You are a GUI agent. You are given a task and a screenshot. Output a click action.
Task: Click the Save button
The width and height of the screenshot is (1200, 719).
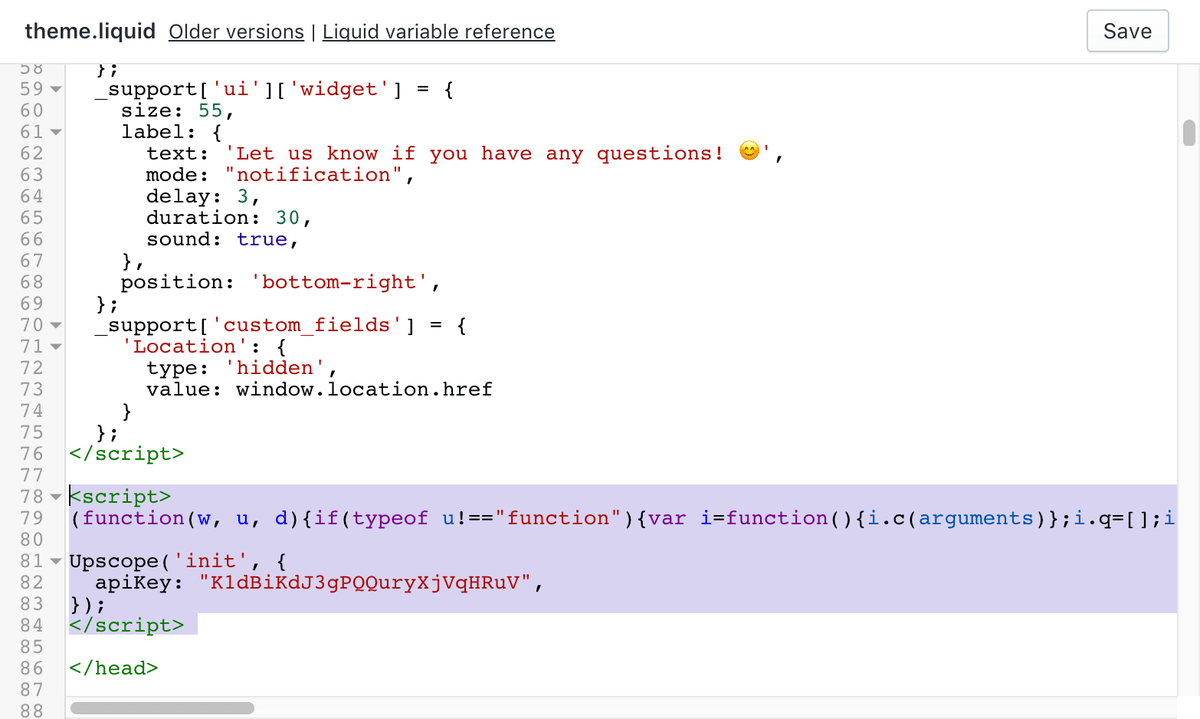click(1127, 31)
